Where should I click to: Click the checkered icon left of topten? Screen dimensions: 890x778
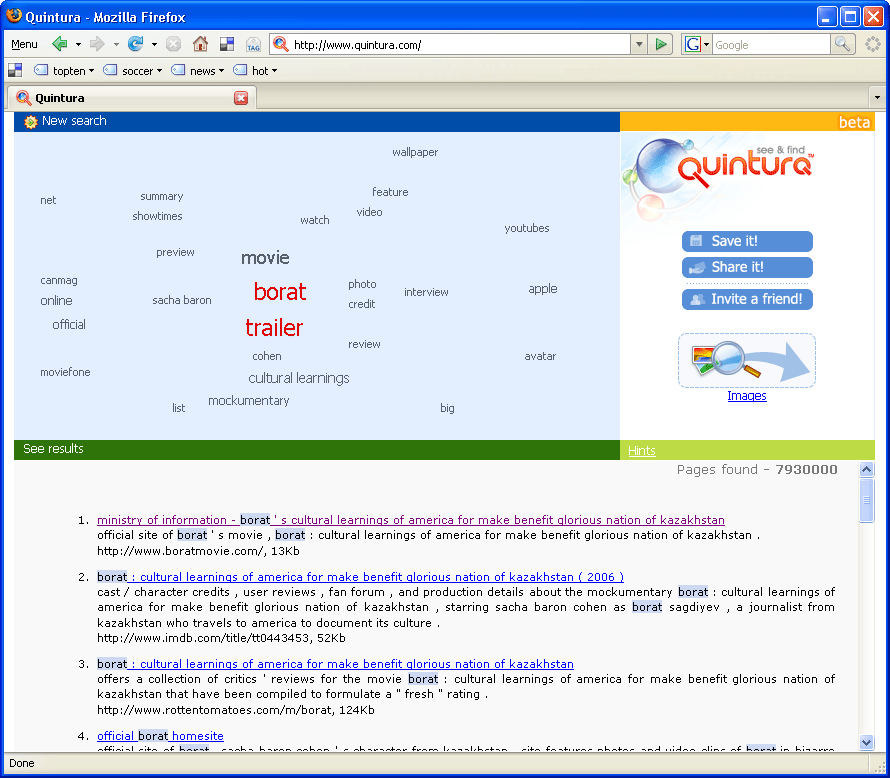15,70
